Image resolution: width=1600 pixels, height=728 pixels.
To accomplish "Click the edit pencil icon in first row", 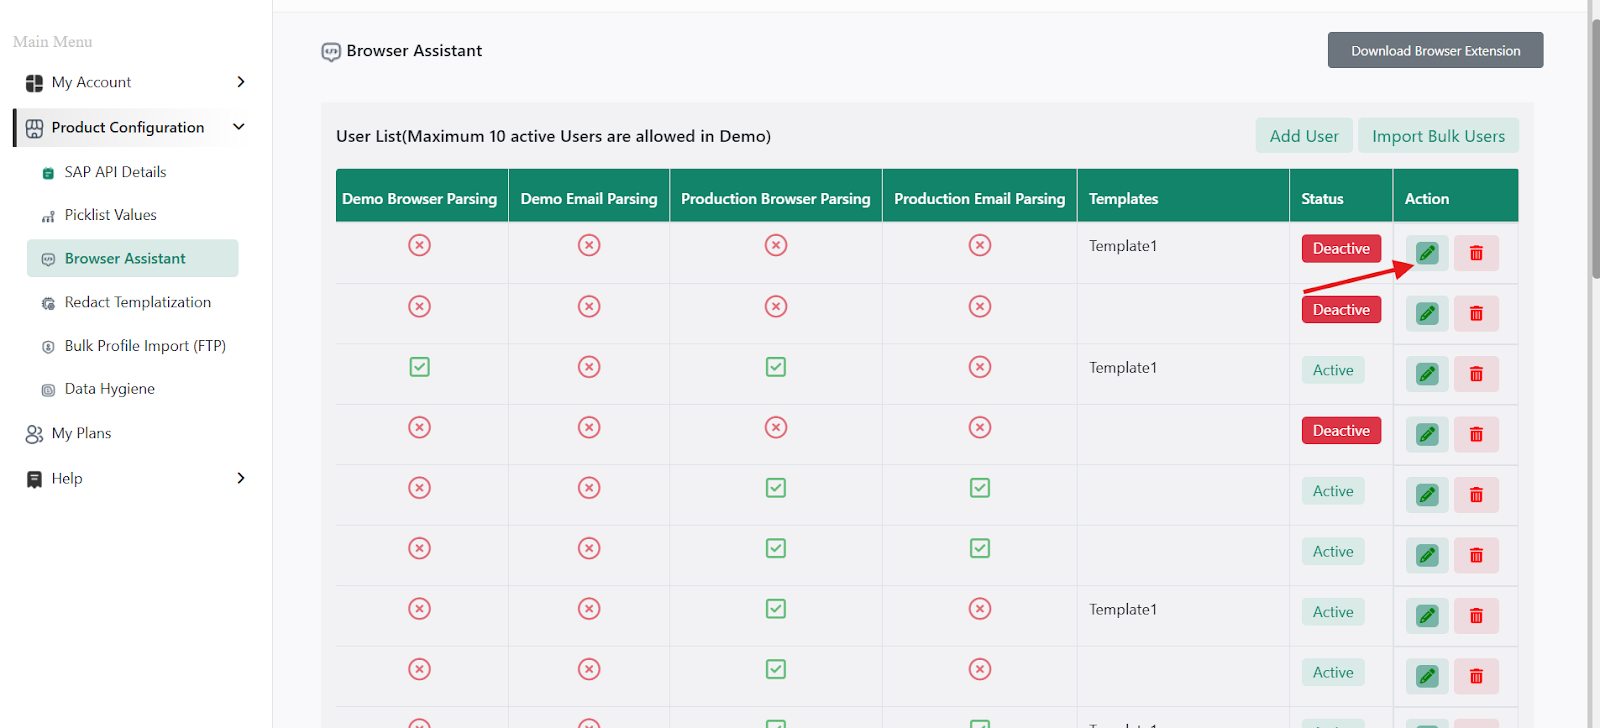I will tap(1427, 253).
